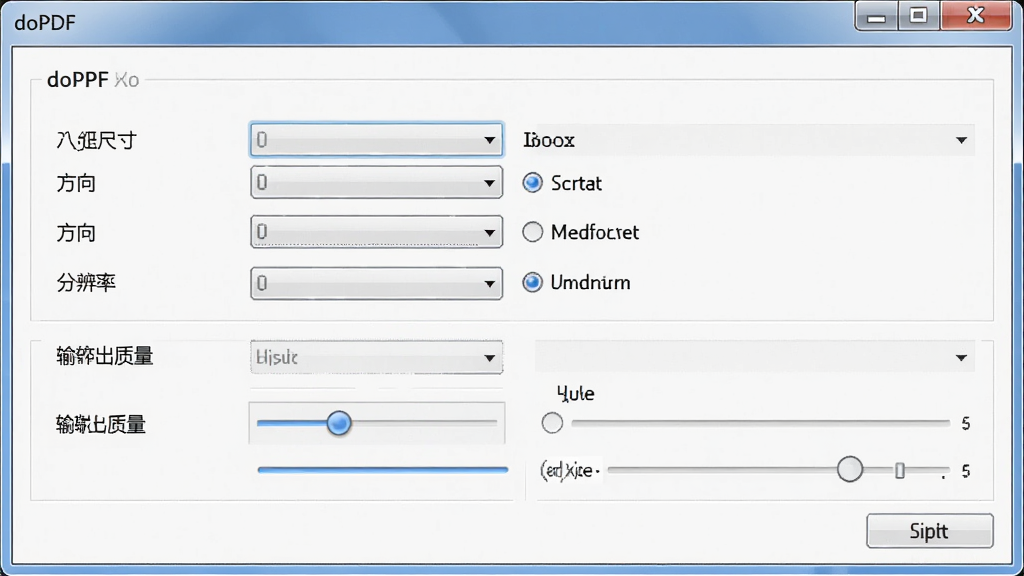Image resolution: width=1024 pixels, height=576 pixels.
Task: Minimize the doPDF window
Action: pyautogui.click(x=876, y=16)
